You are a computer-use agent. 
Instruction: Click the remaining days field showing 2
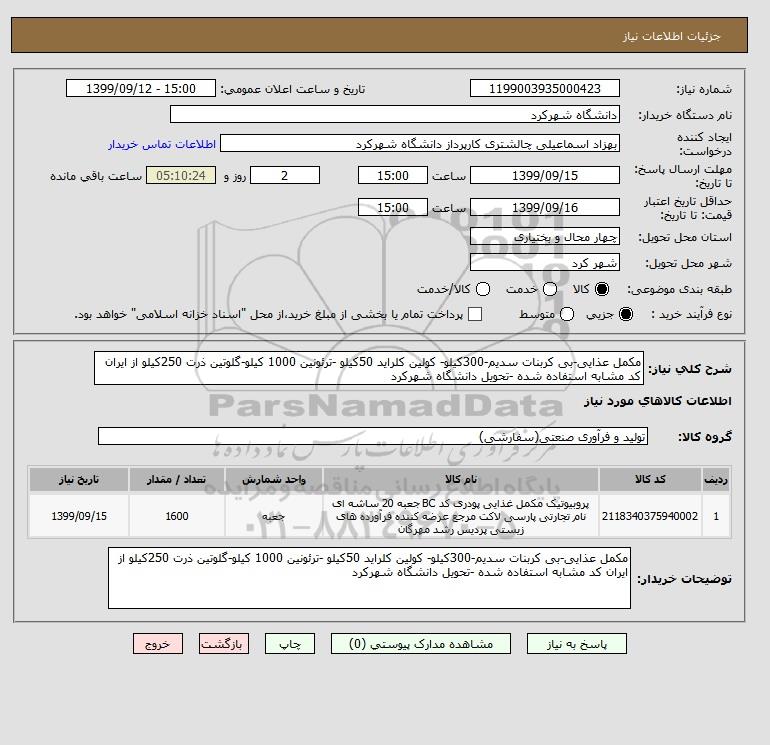tap(285, 175)
